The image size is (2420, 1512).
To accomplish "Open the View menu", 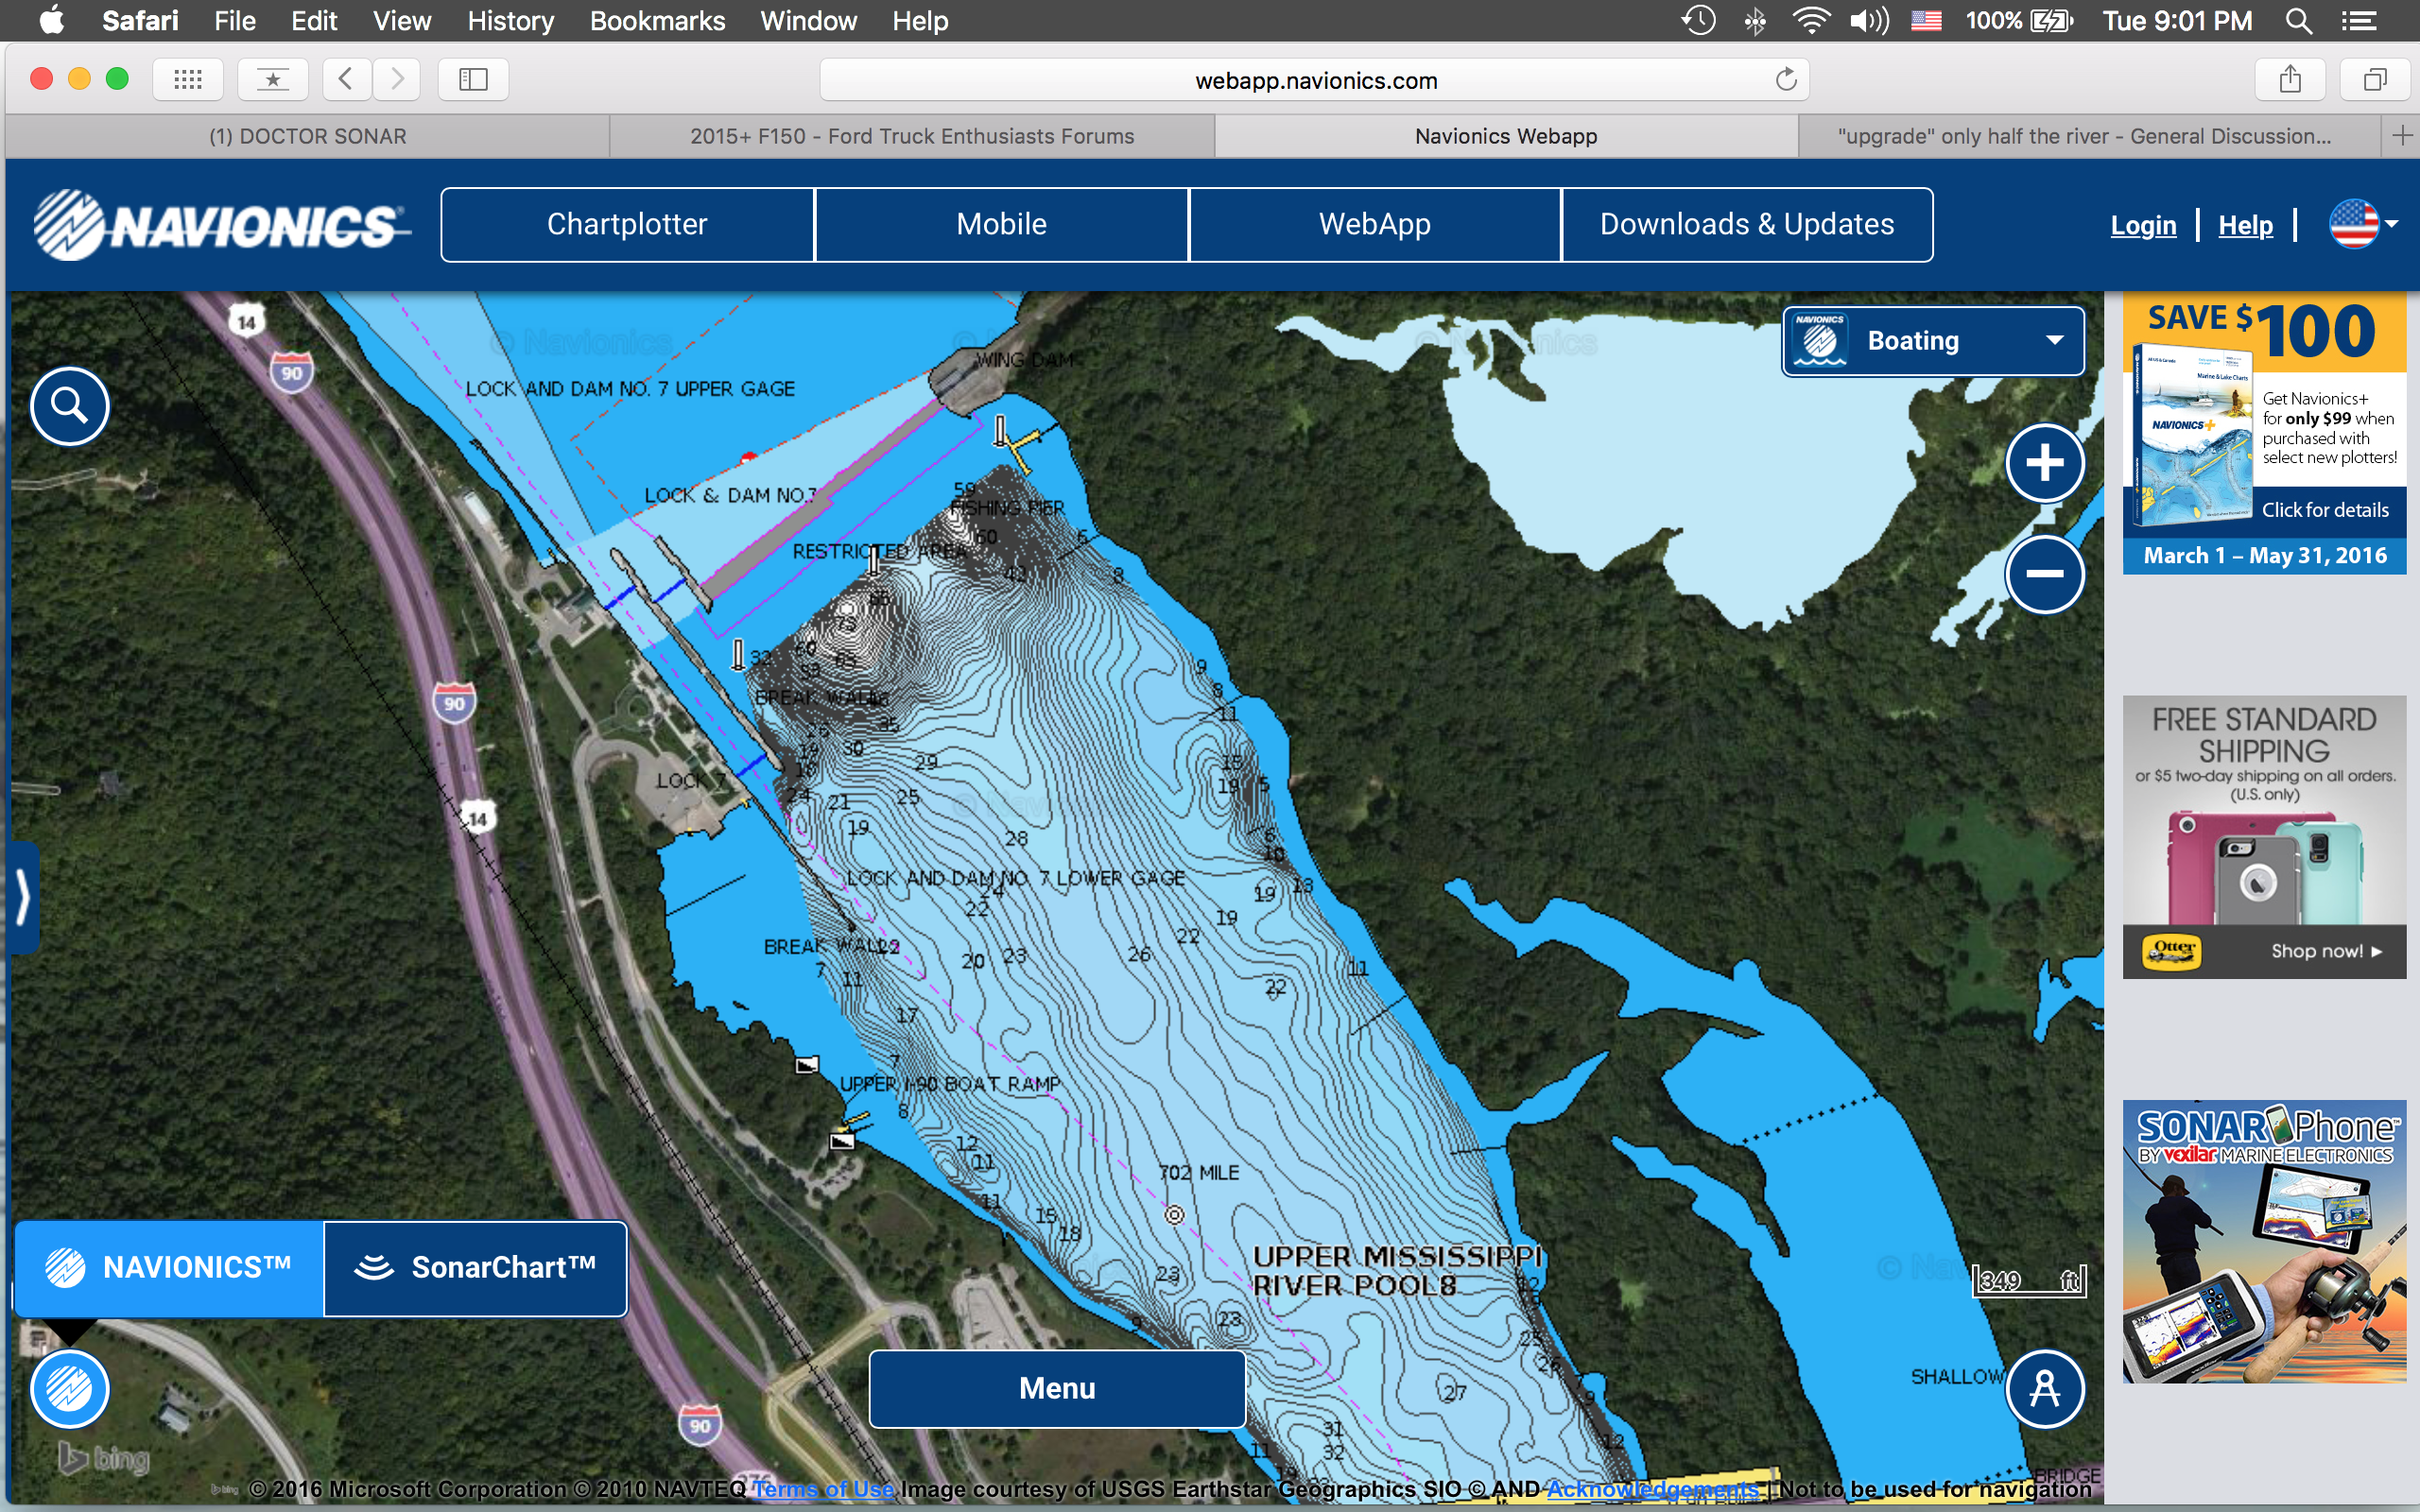I will click(402, 20).
